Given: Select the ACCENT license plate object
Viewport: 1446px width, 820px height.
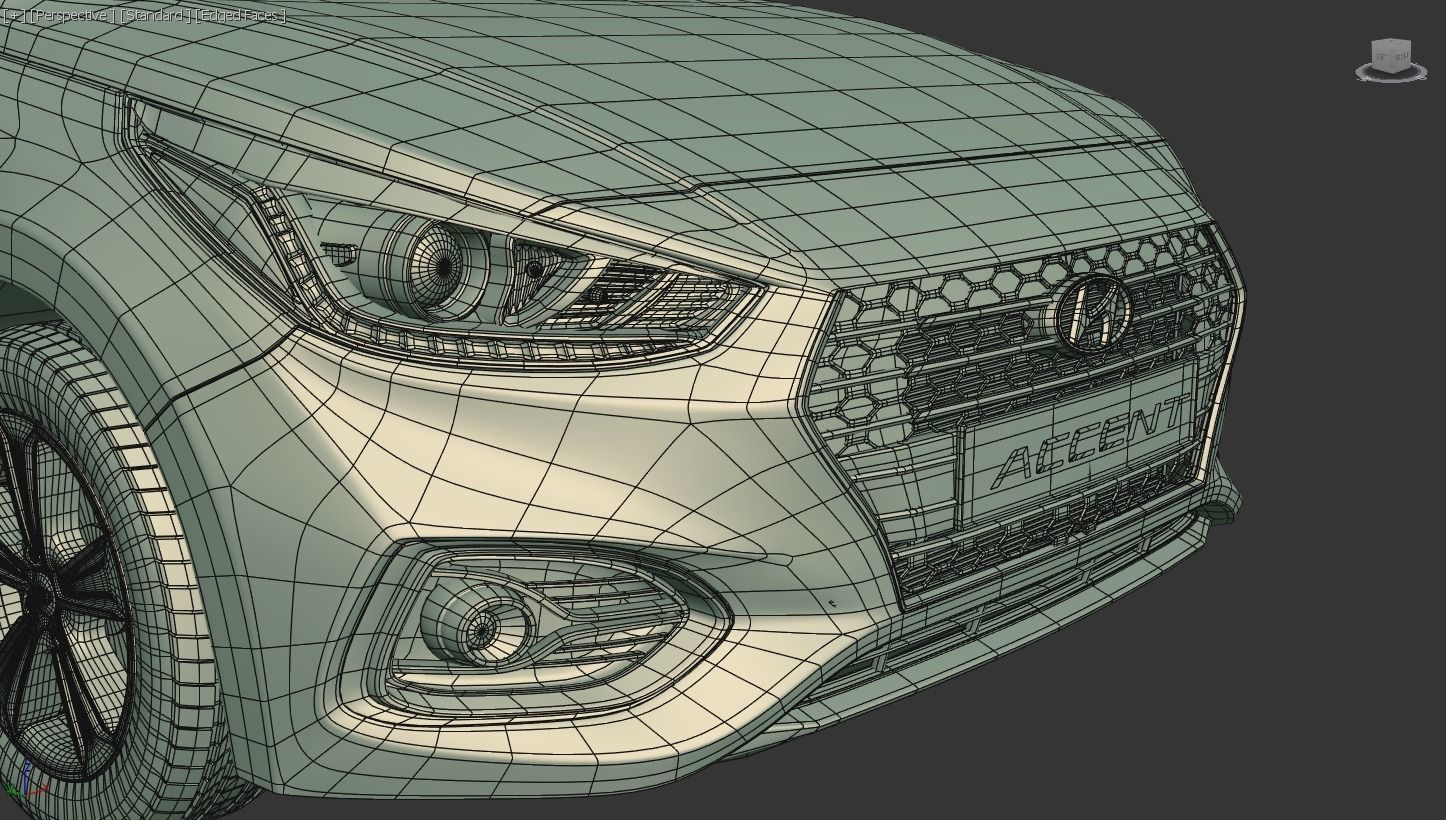Looking at the screenshot, I should [1078, 445].
